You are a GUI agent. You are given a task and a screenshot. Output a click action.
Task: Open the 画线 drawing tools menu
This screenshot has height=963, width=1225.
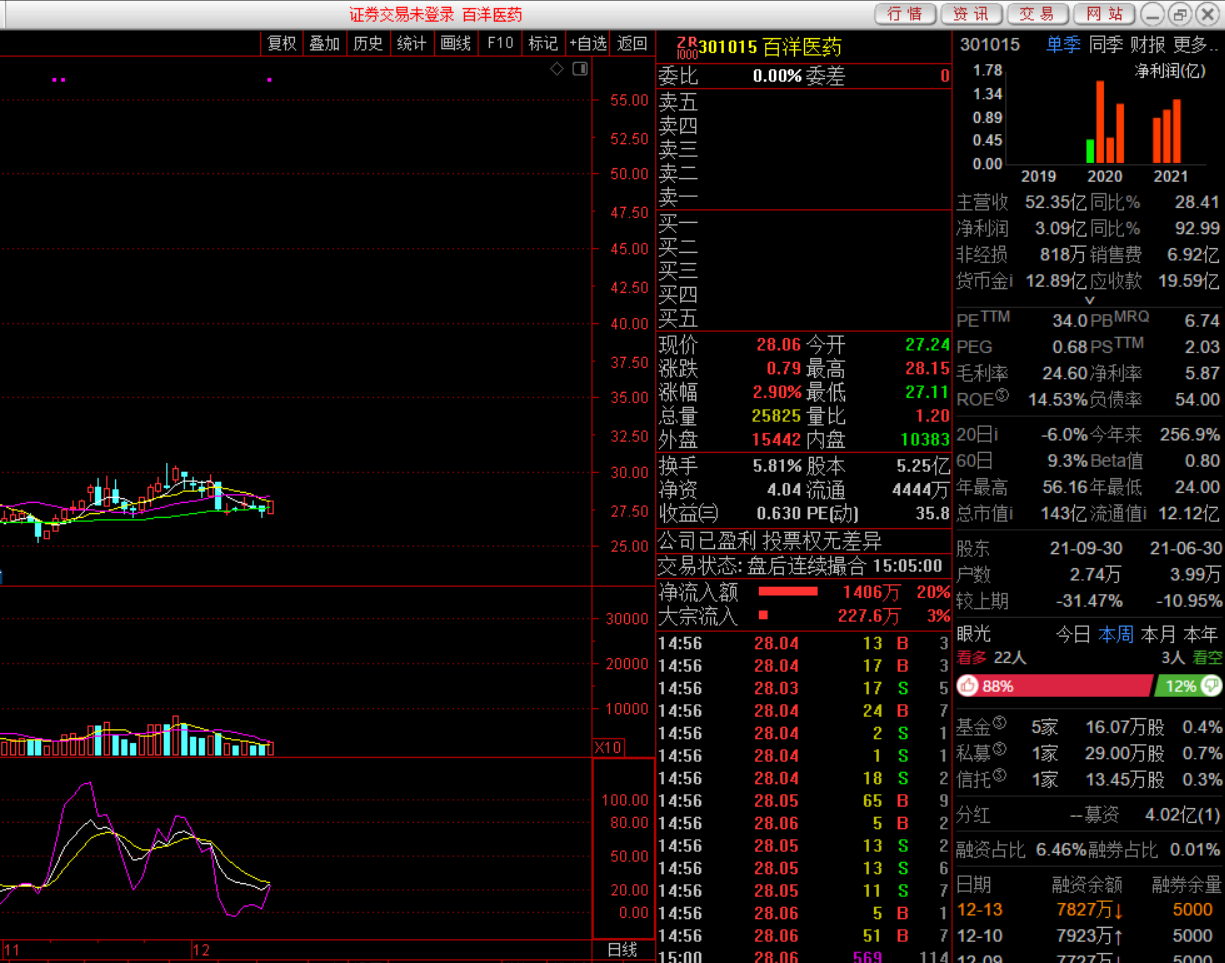pyautogui.click(x=456, y=43)
